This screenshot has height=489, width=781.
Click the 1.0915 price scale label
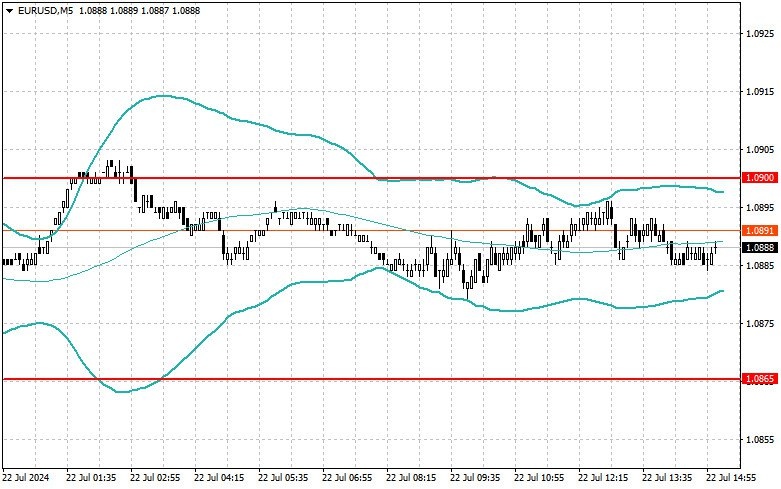[760, 92]
